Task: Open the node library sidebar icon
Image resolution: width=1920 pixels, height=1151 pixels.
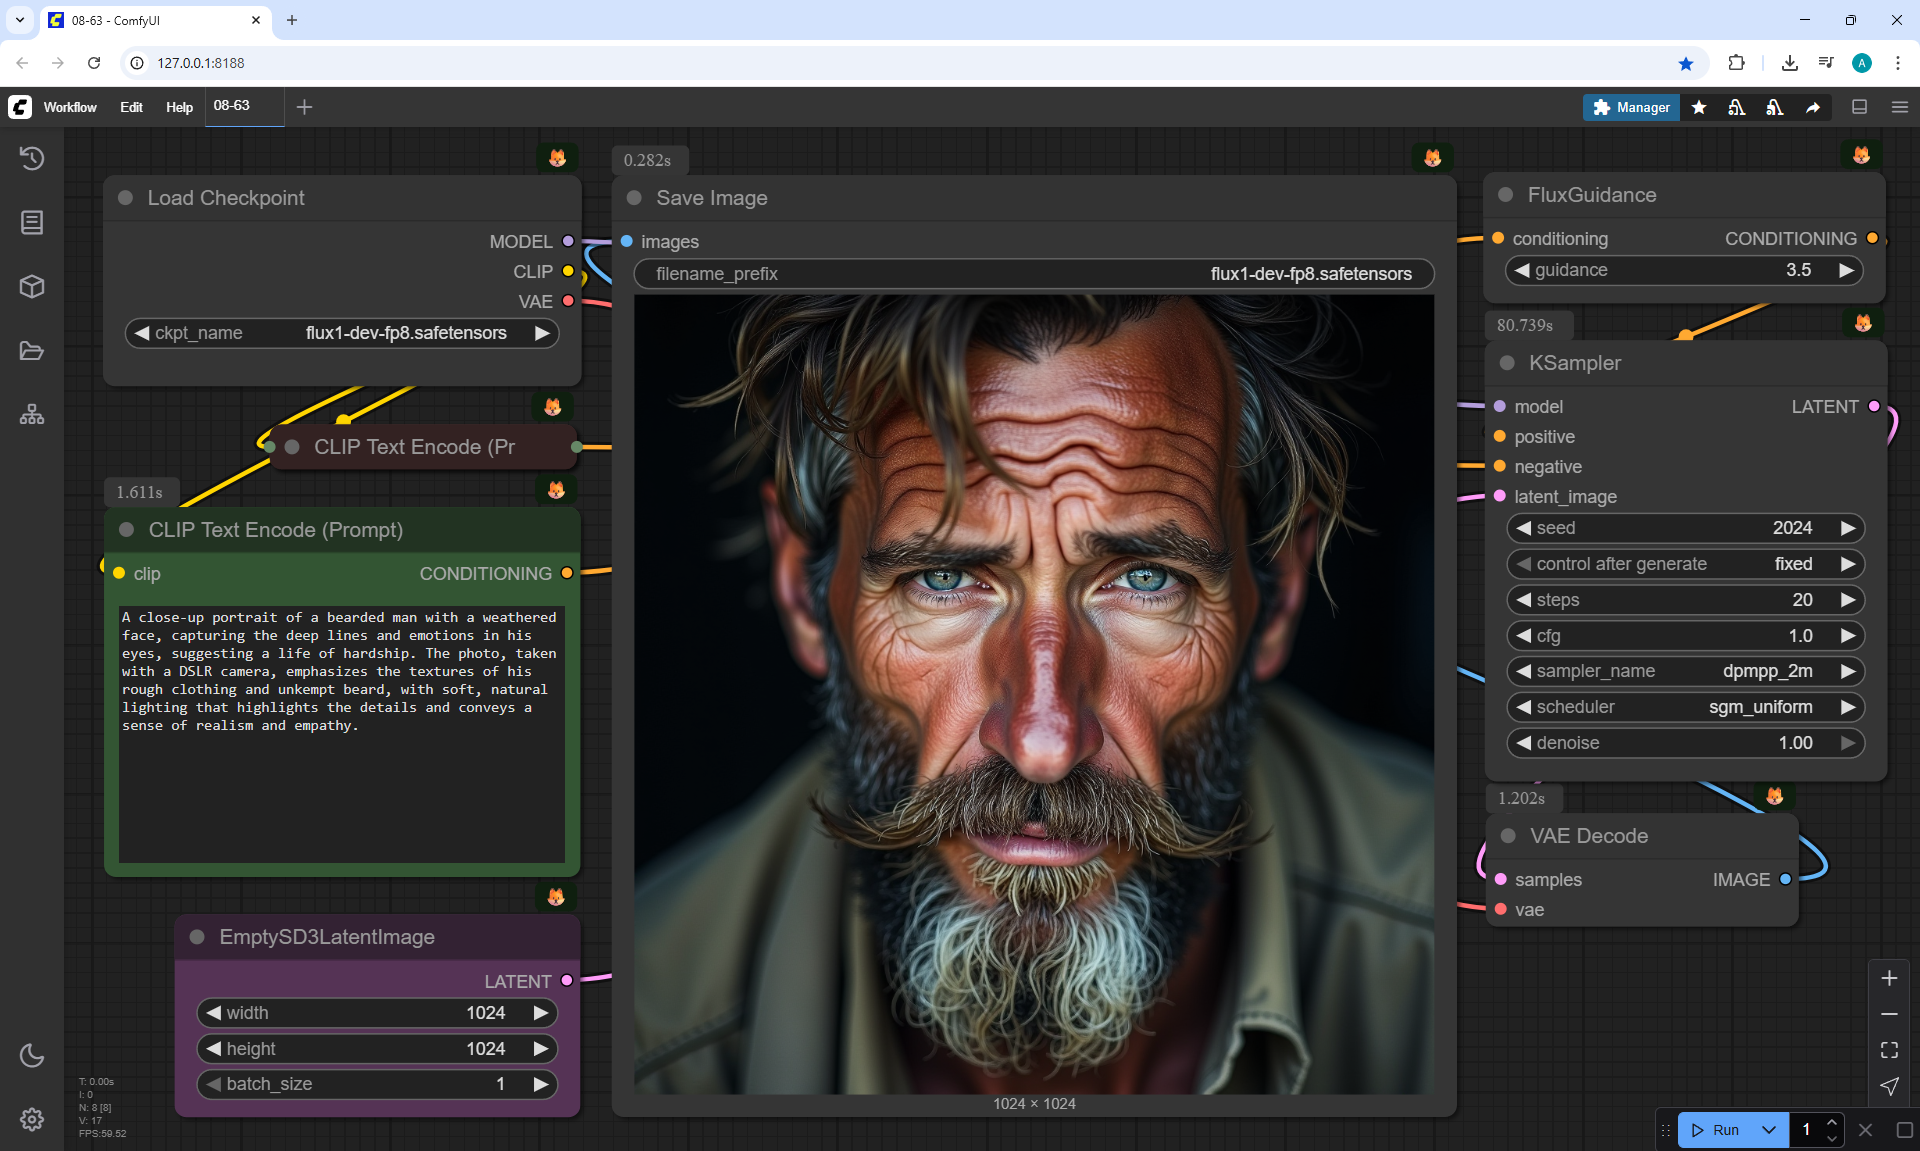Action: (32, 222)
